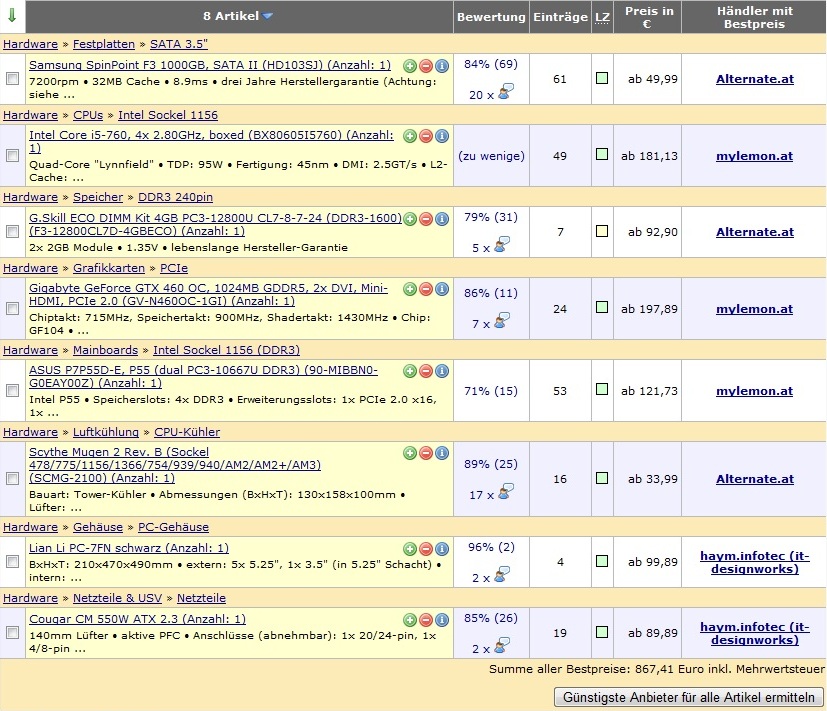This screenshot has height=711, width=827.
Task: Tick checkbox for Cougar CM 550W row
Action: point(12,632)
